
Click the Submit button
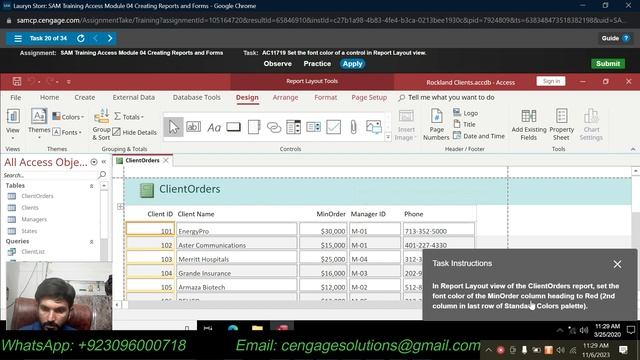coord(608,64)
